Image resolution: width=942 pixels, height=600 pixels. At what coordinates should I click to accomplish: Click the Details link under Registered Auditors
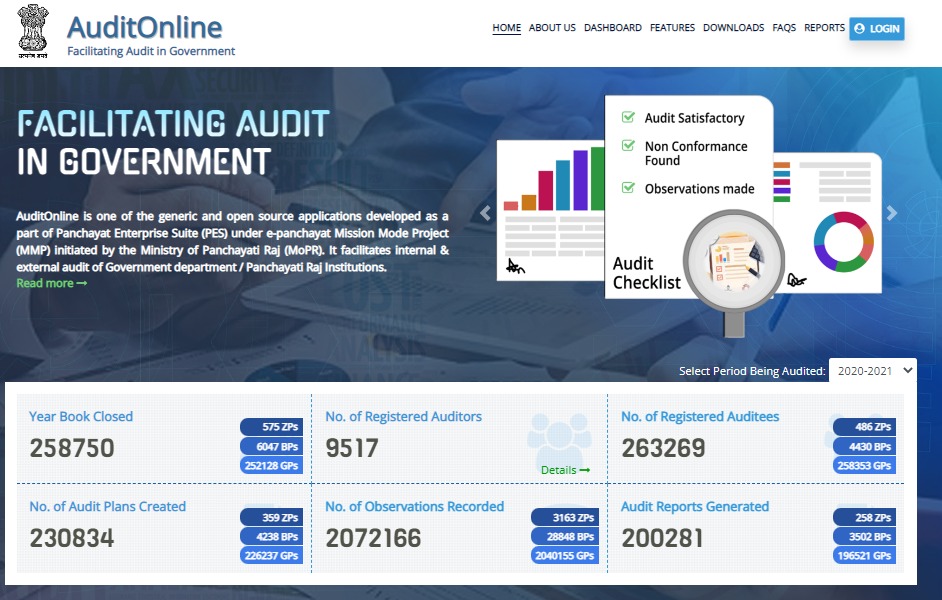[x=565, y=470]
